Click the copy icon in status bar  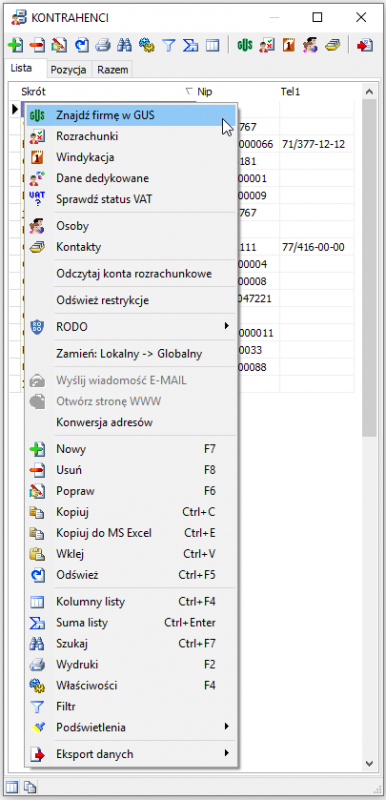30,787
